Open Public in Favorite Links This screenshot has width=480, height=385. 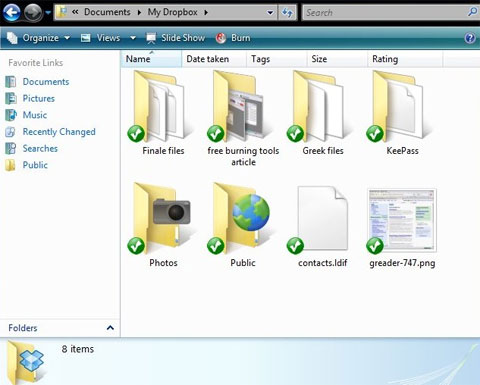[x=35, y=165]
